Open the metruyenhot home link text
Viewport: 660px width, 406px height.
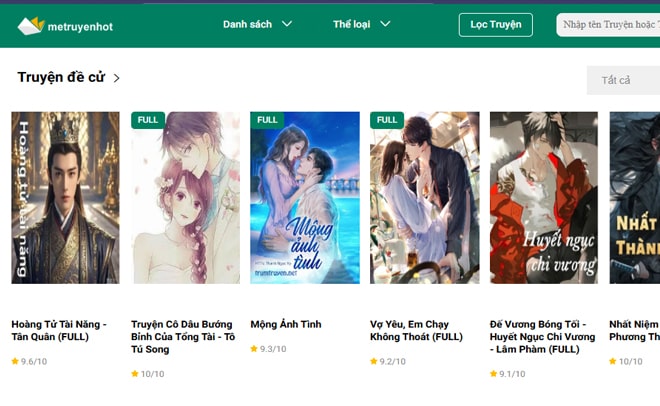(80, 27)
